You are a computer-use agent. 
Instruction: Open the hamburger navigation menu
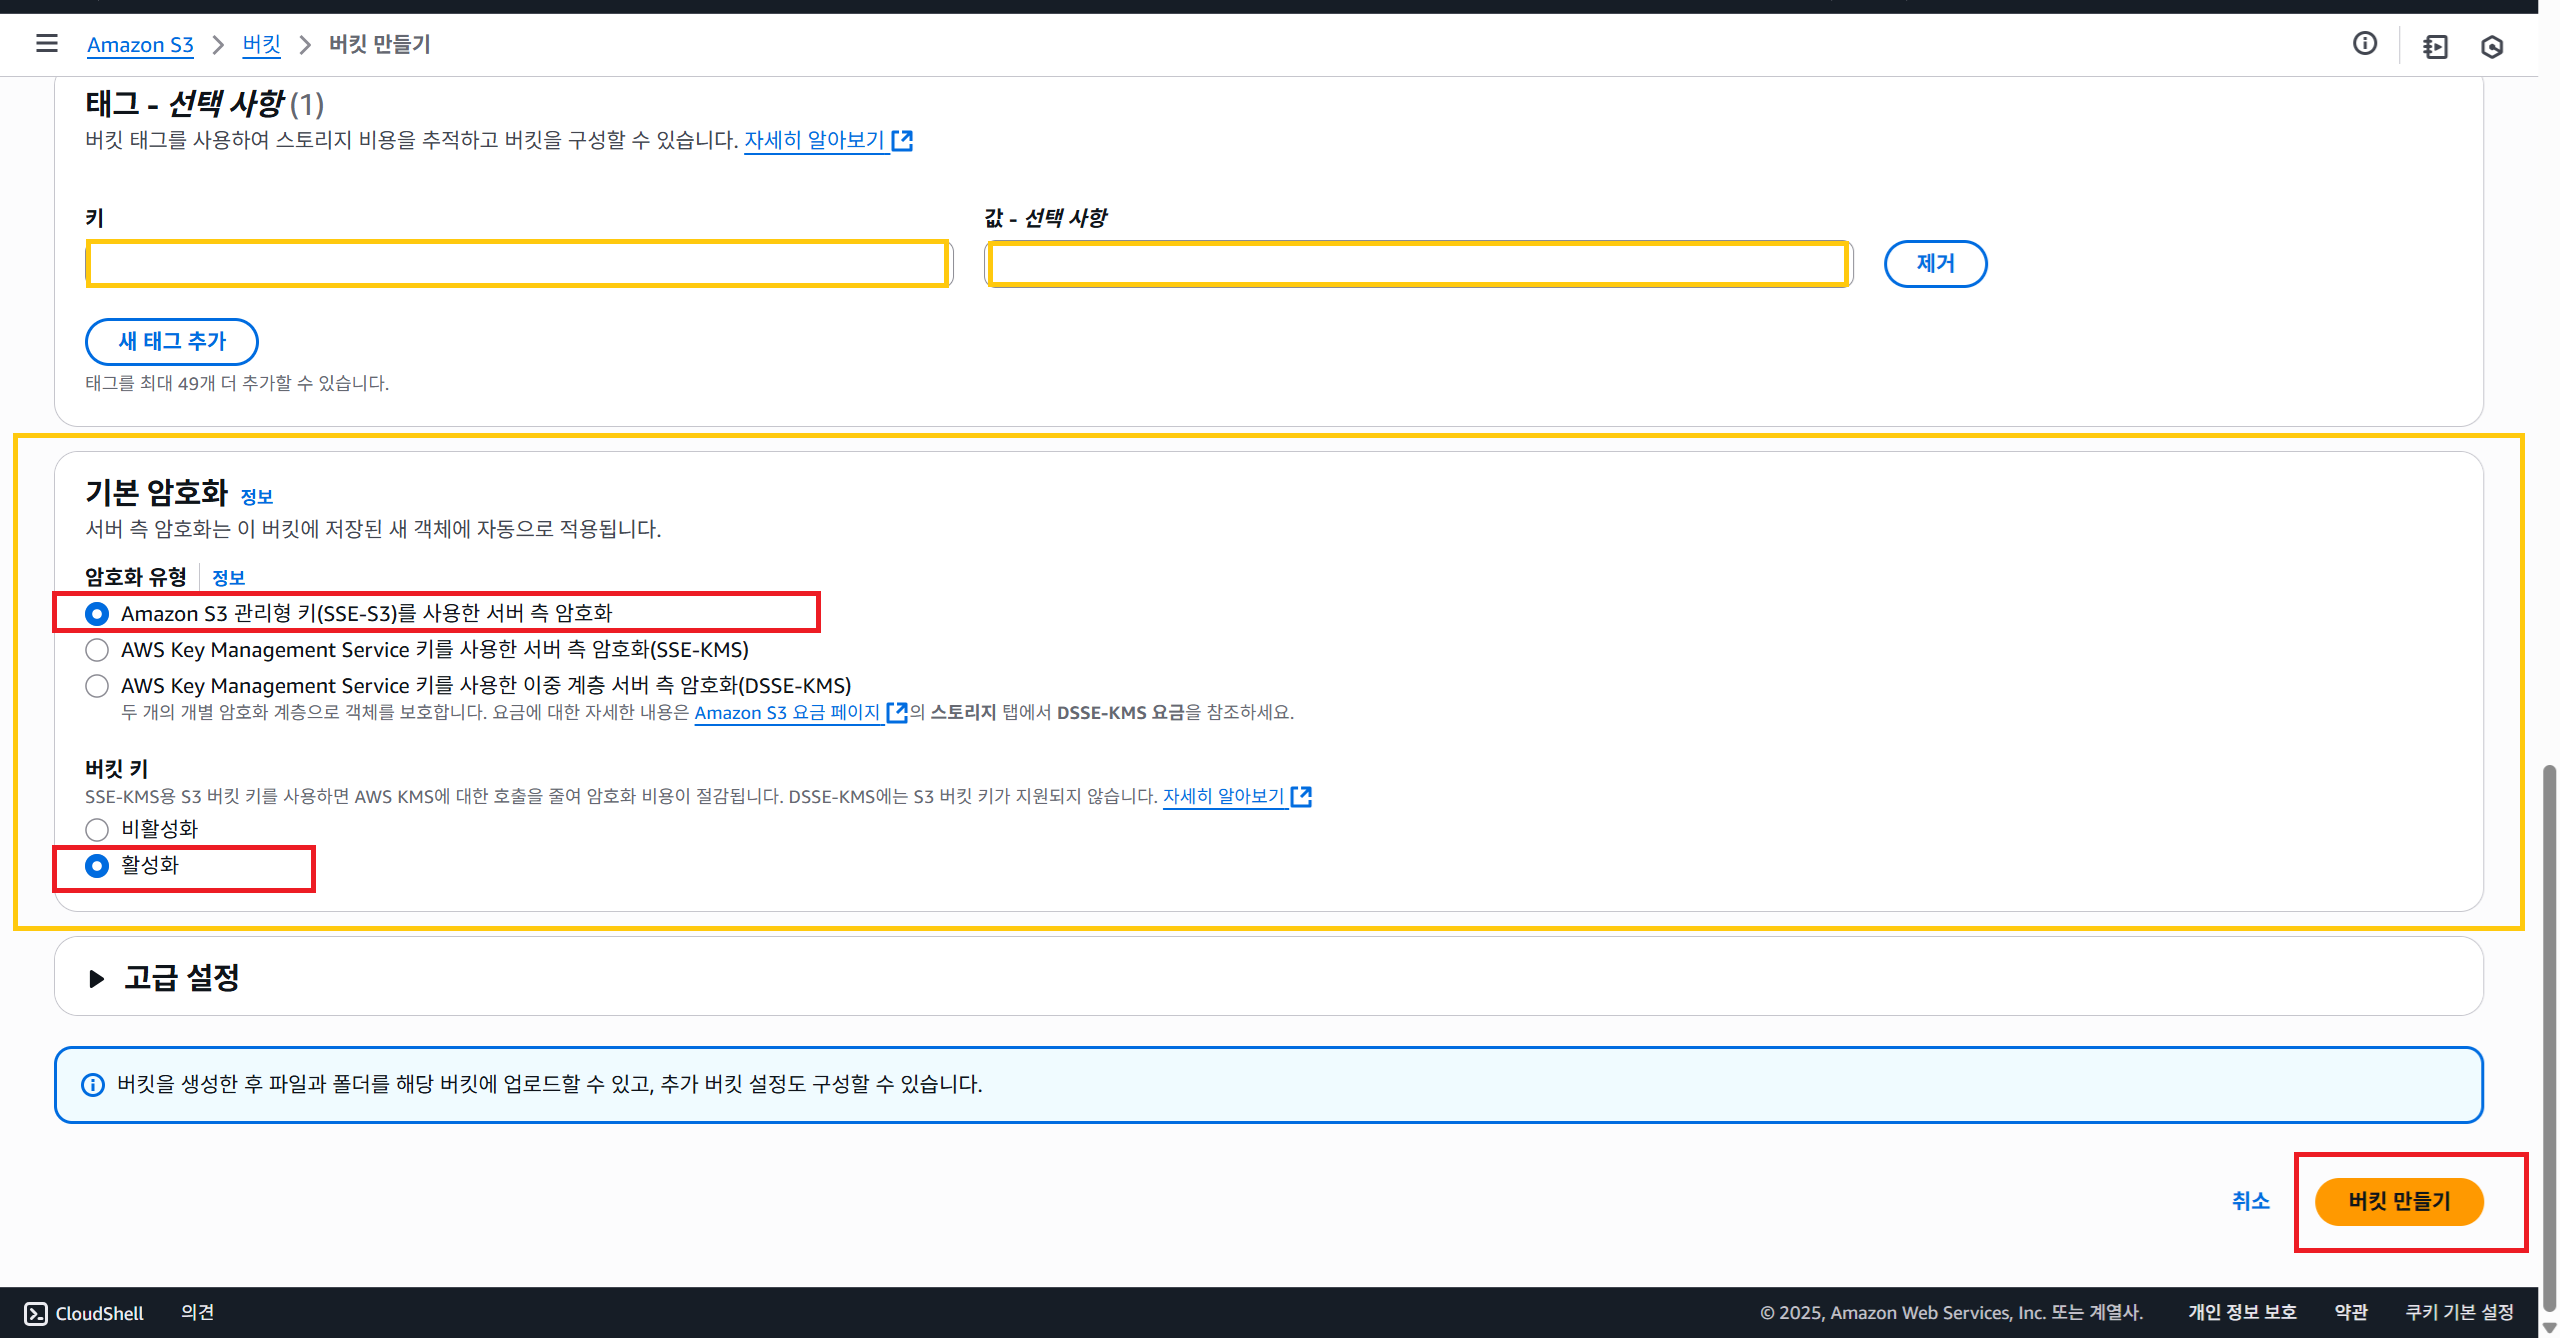point(46,44)
